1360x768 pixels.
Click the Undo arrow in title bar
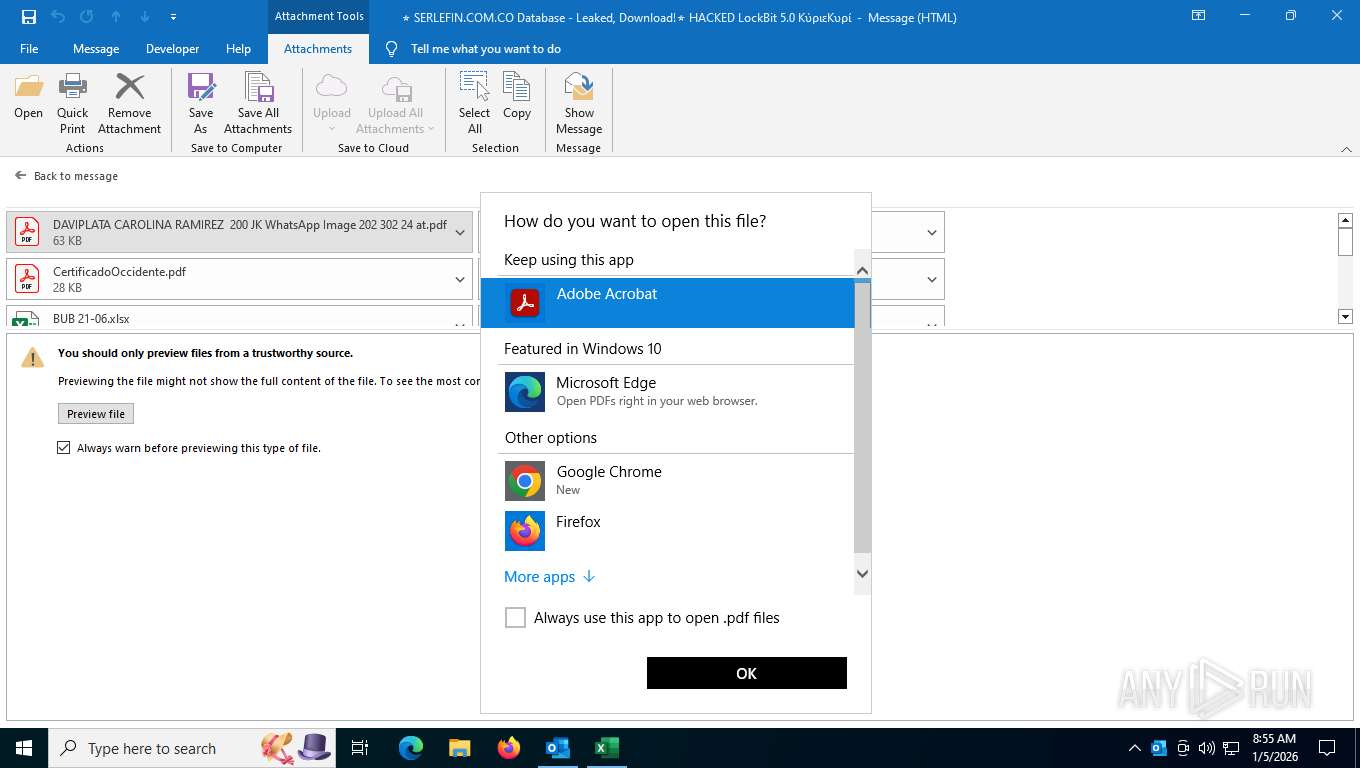coord(58,17)
